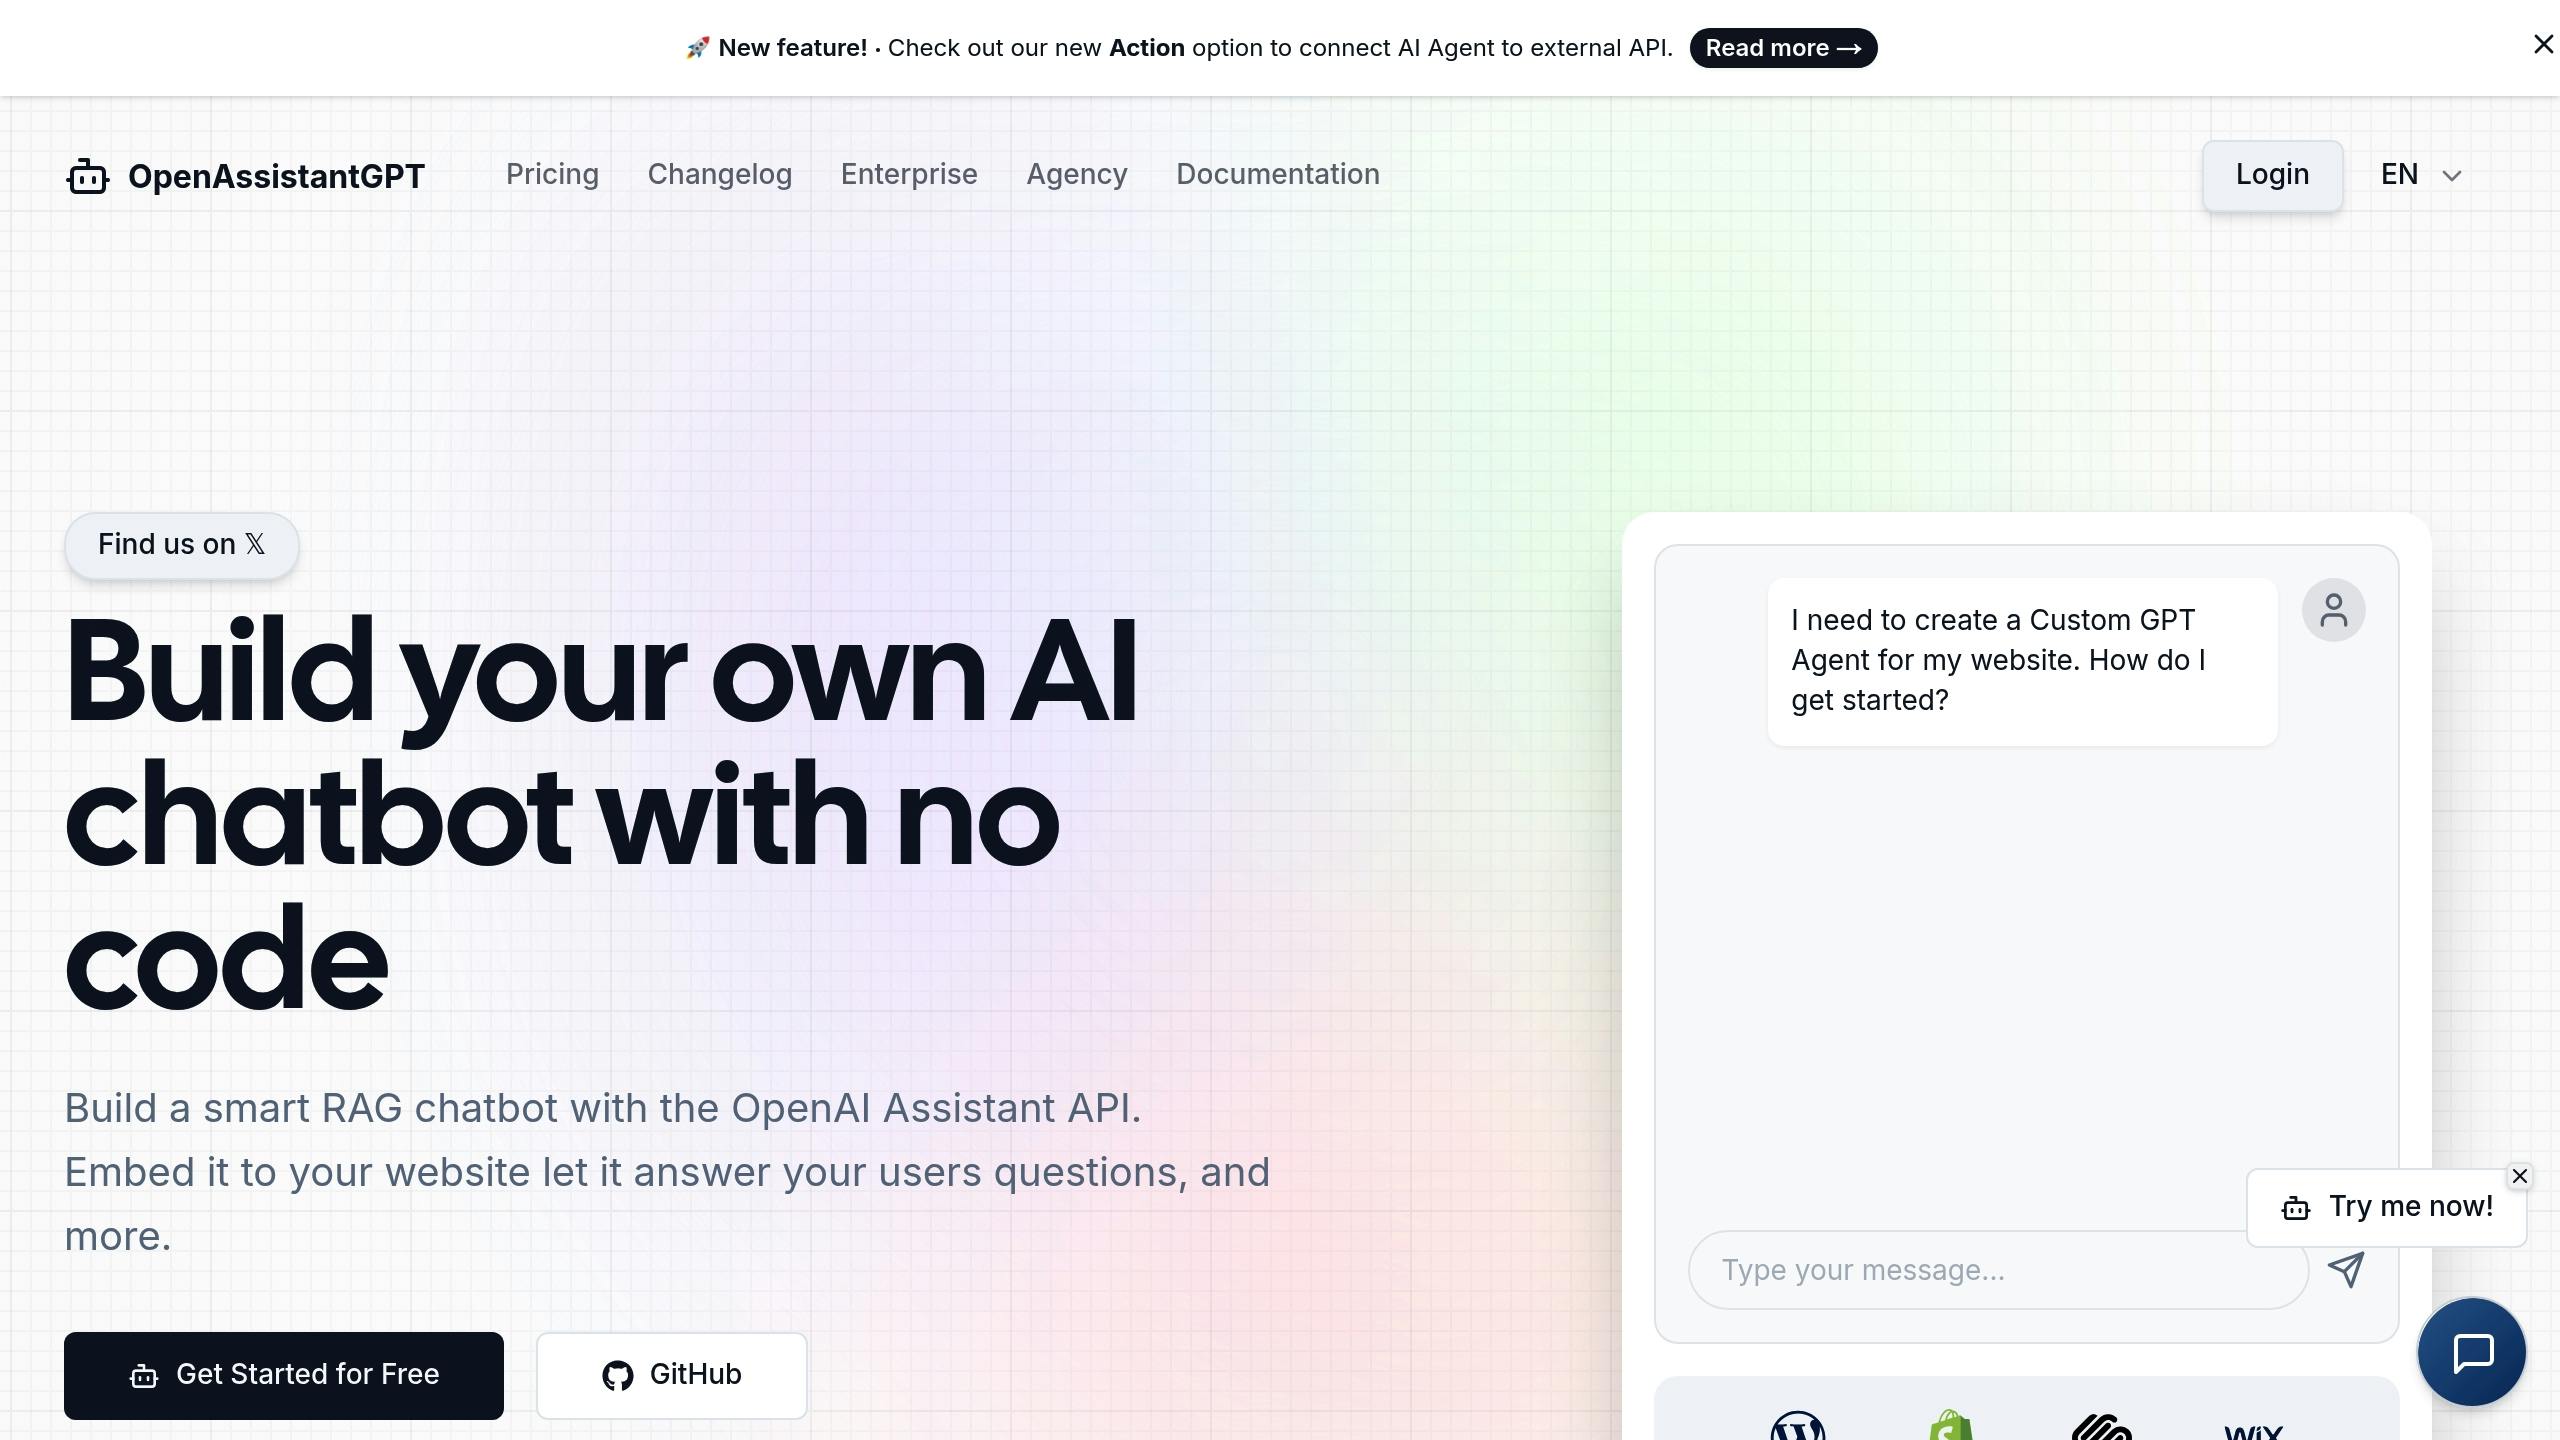Open the Agency menu item

pos(1076,174)
